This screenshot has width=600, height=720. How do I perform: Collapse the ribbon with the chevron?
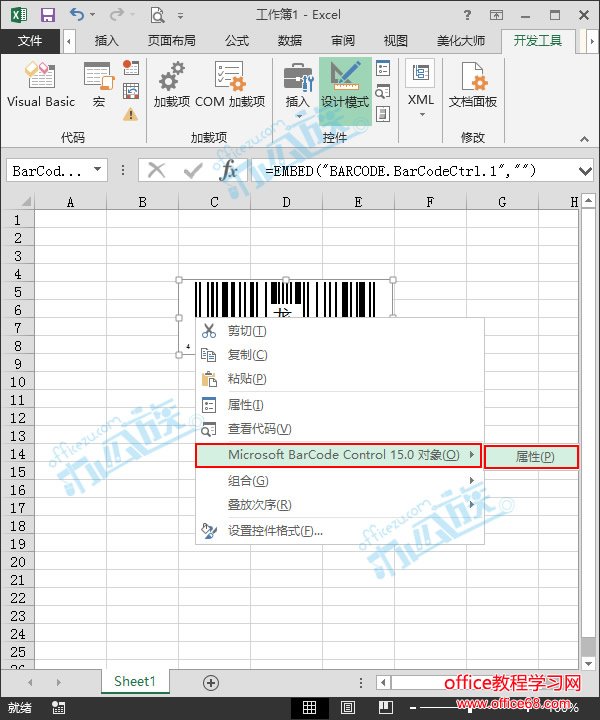[x=584, y=139]
